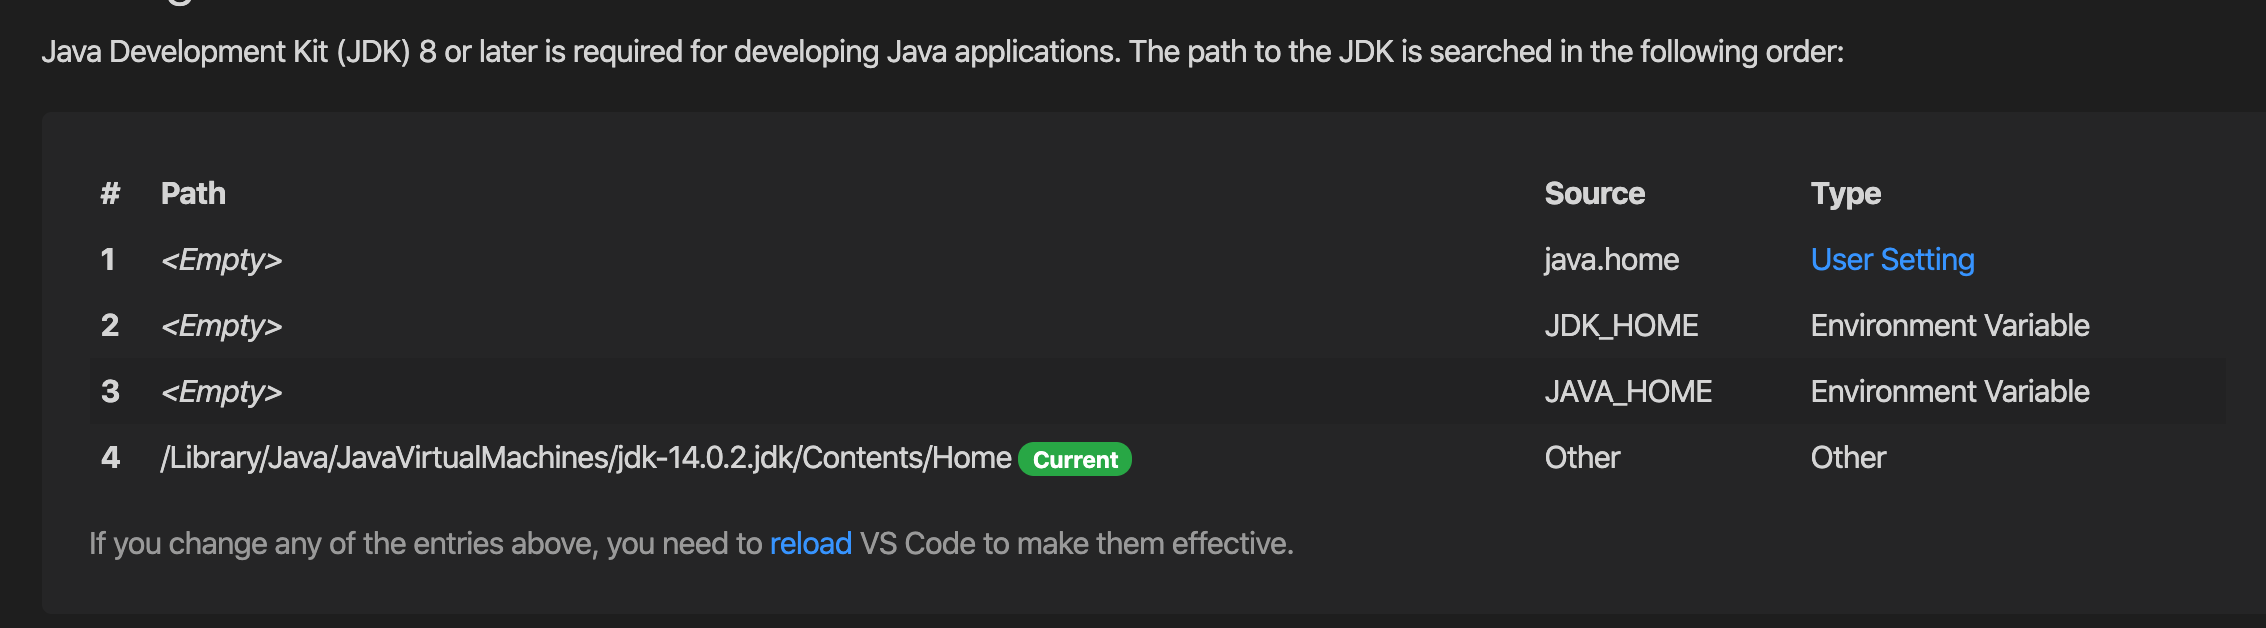Image resolution: width=2266 pixels, height=628 pixels.
Task: Click the Other type label on row 4
Action: click(1847, 457)
